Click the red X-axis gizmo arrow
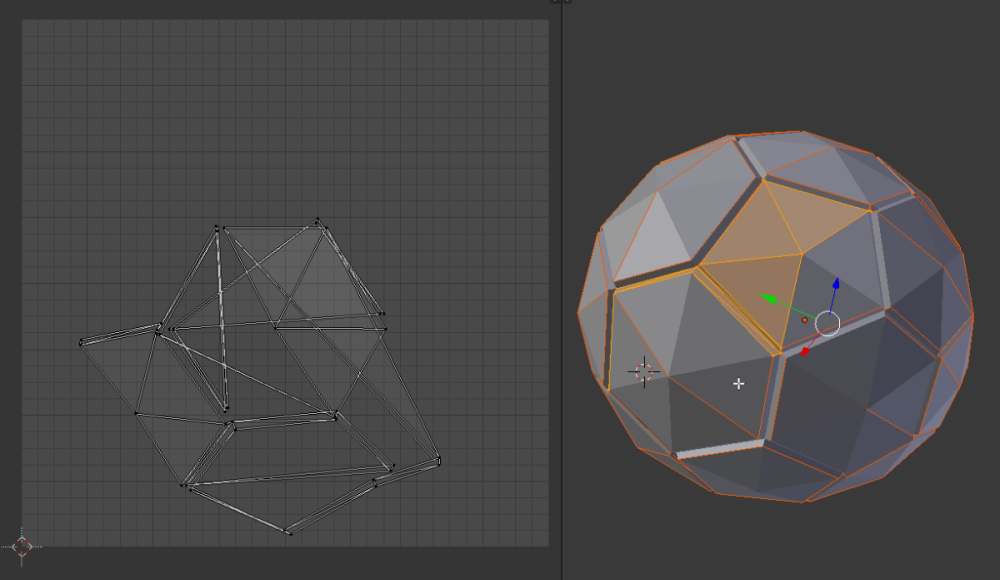This screenshot has height=580, width=1000. click(x=806, y=350)
